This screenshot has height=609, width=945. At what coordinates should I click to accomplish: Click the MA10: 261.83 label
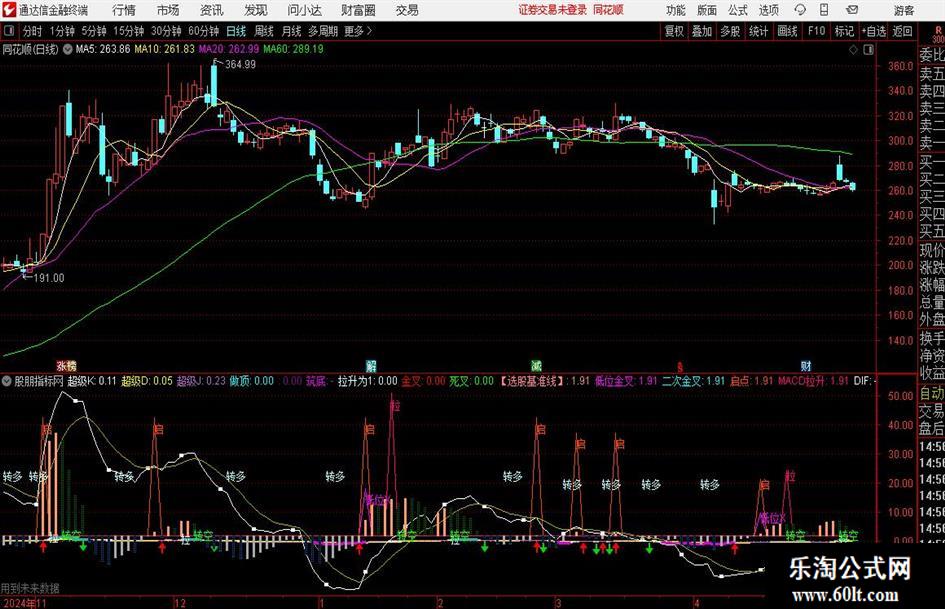165,49
